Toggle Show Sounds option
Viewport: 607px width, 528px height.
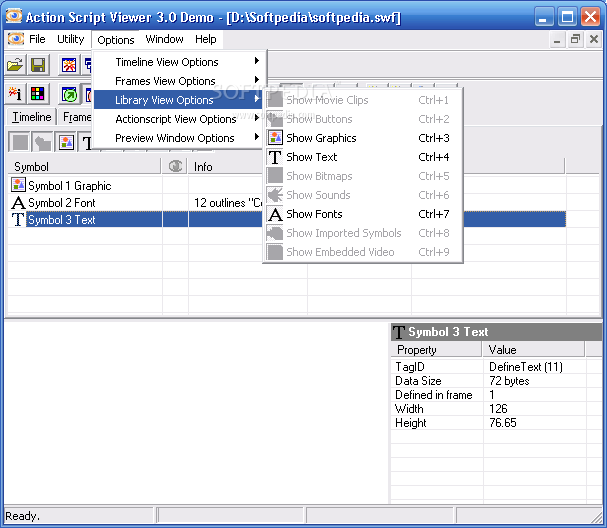pyautogui.click(x=363, y=195)
